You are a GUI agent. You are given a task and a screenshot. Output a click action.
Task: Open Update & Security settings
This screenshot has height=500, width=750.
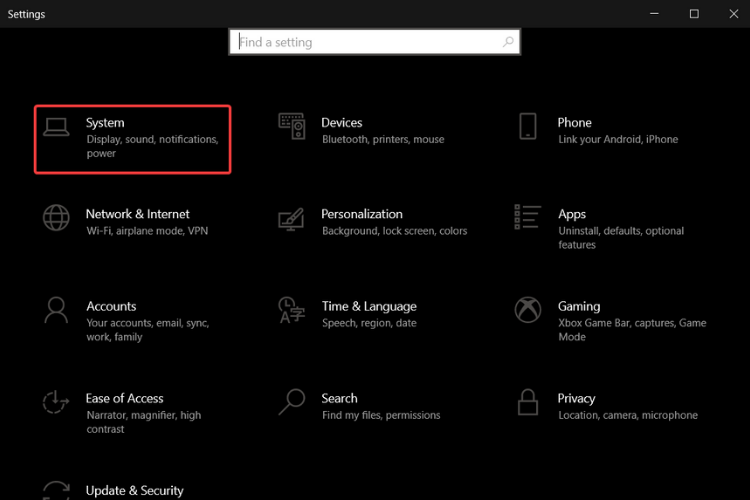134,490
